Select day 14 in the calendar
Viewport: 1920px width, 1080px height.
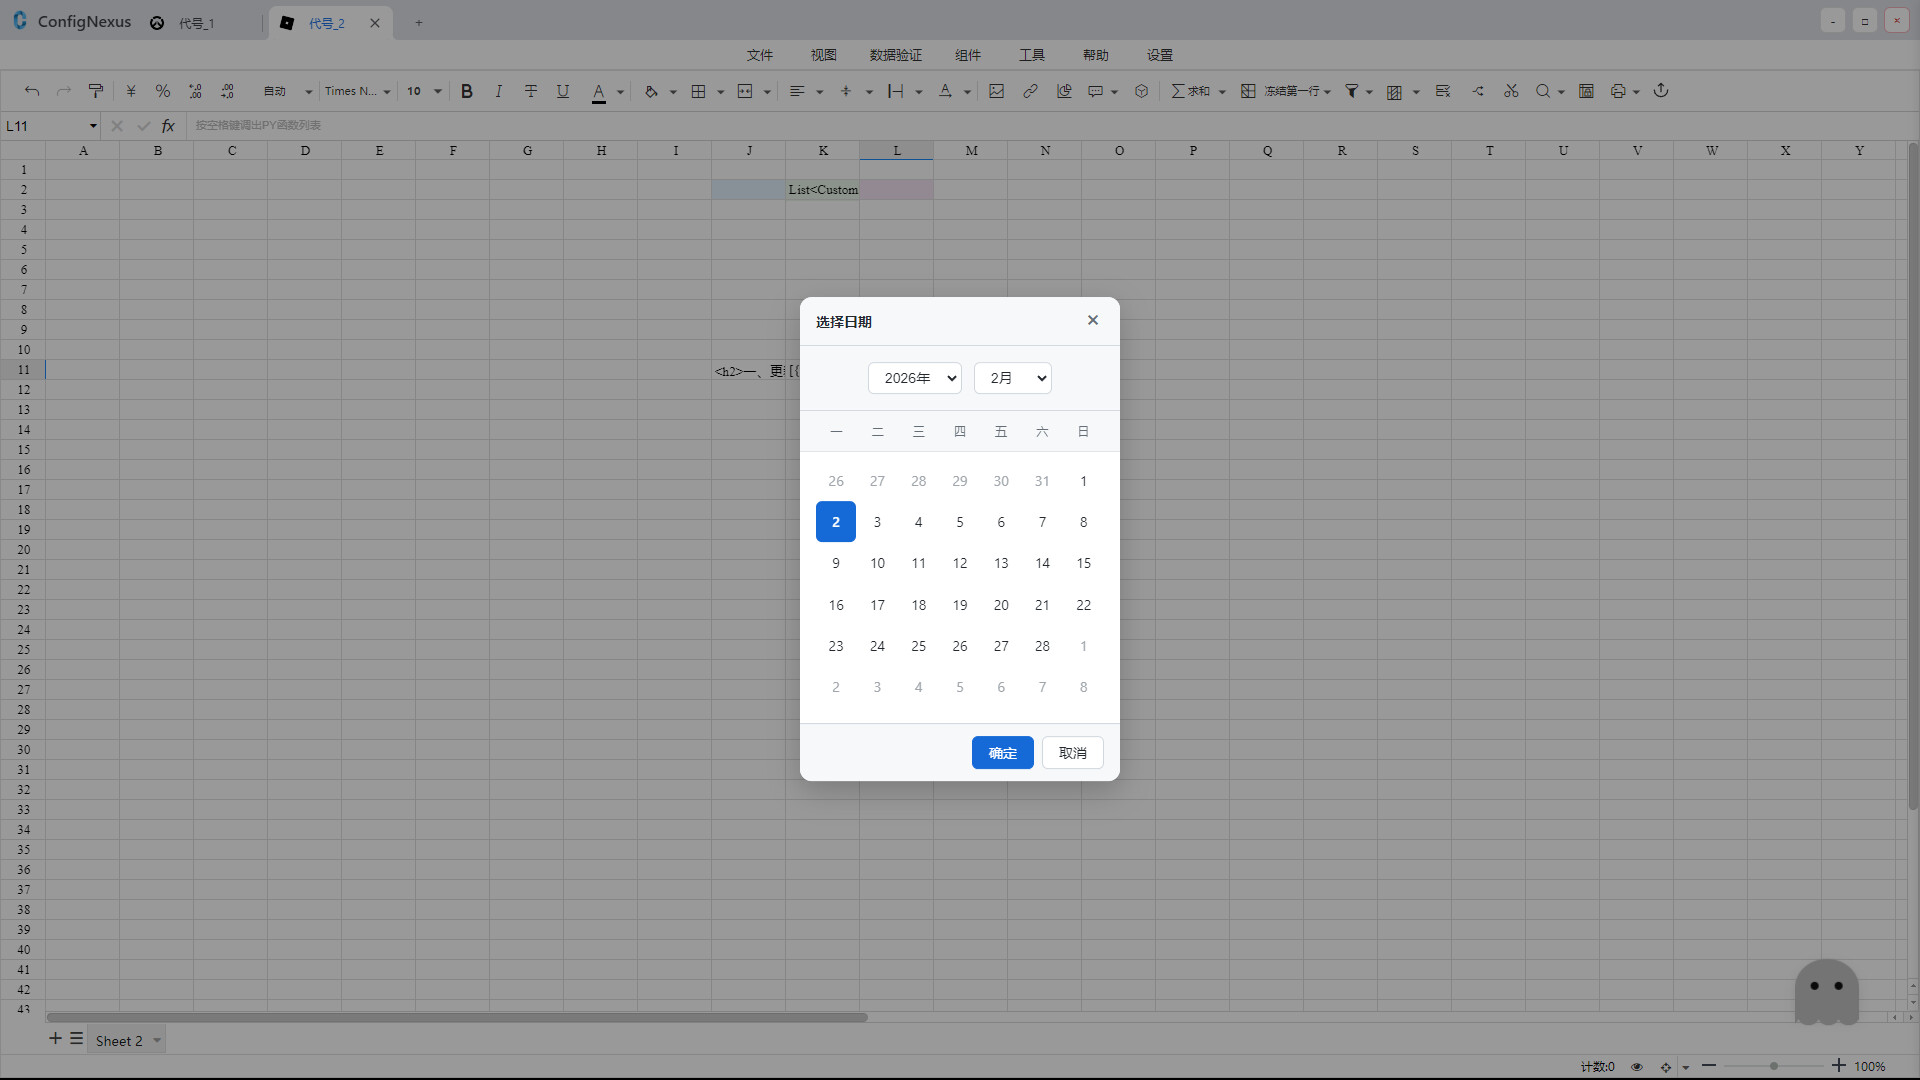tap(1042, 563)
